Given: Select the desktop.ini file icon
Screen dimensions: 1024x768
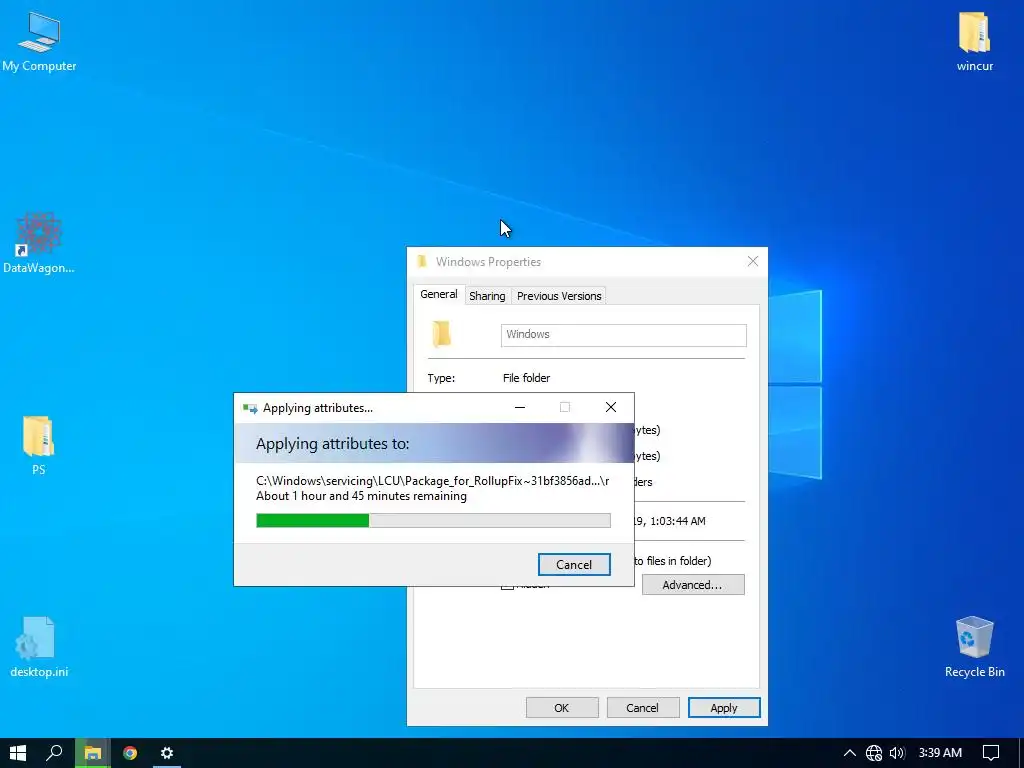Looking at the screenshot, I should (39, 647).
